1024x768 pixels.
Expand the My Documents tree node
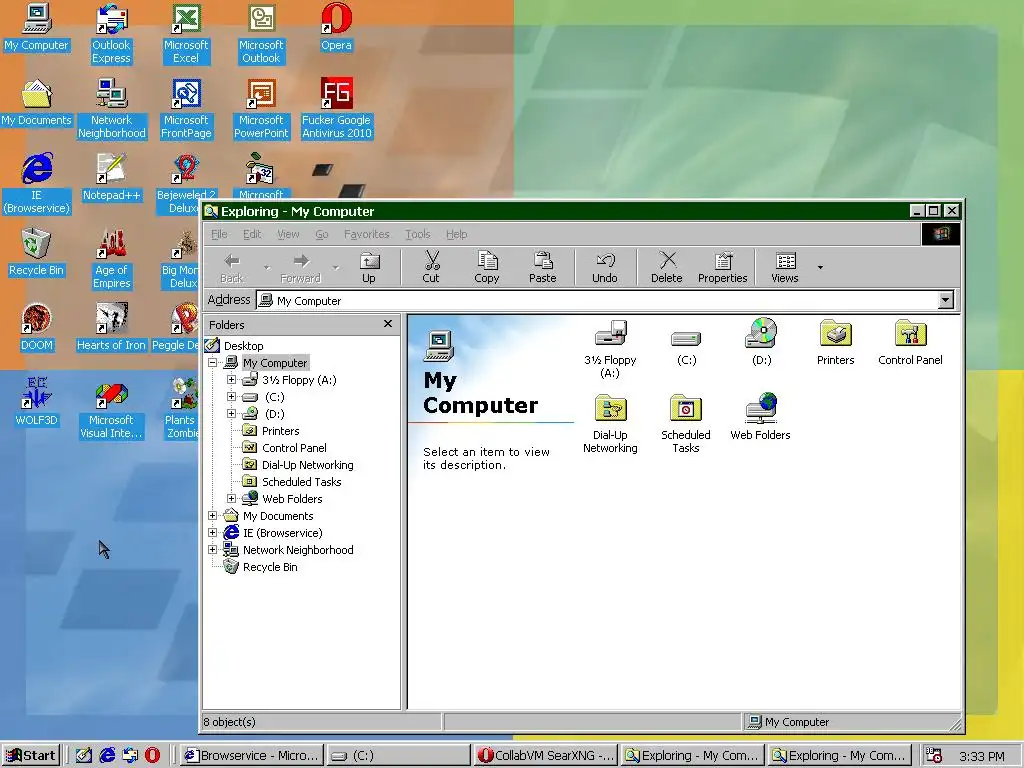213,515
